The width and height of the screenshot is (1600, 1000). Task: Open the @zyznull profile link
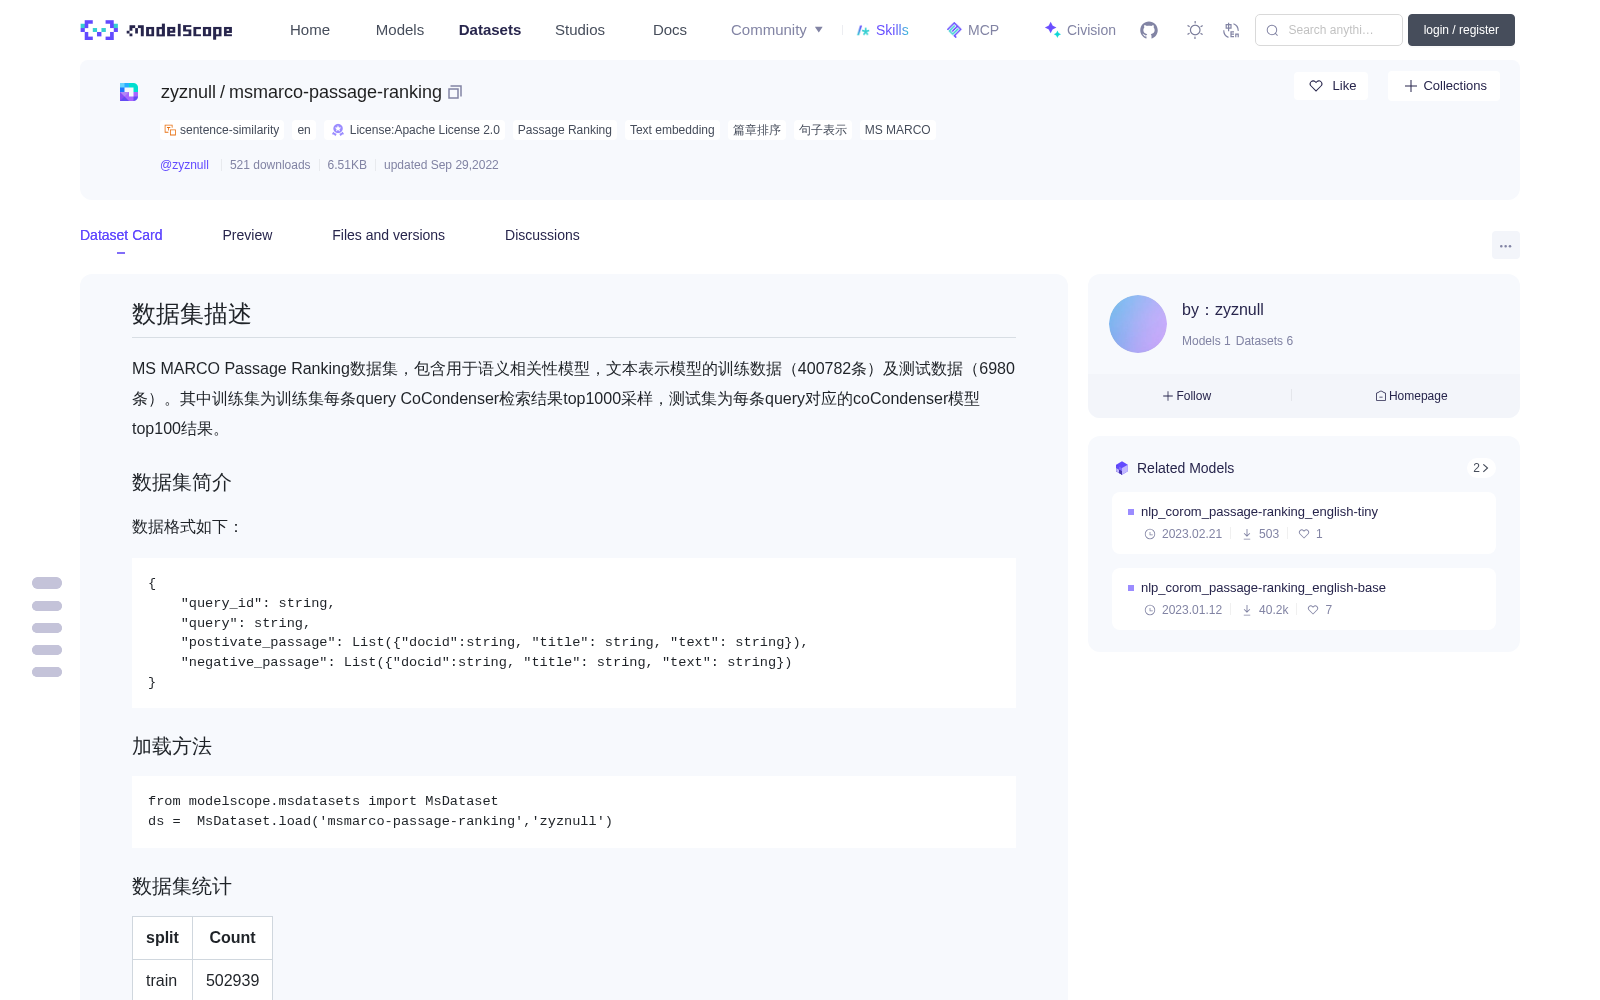(x=184, y=165)
